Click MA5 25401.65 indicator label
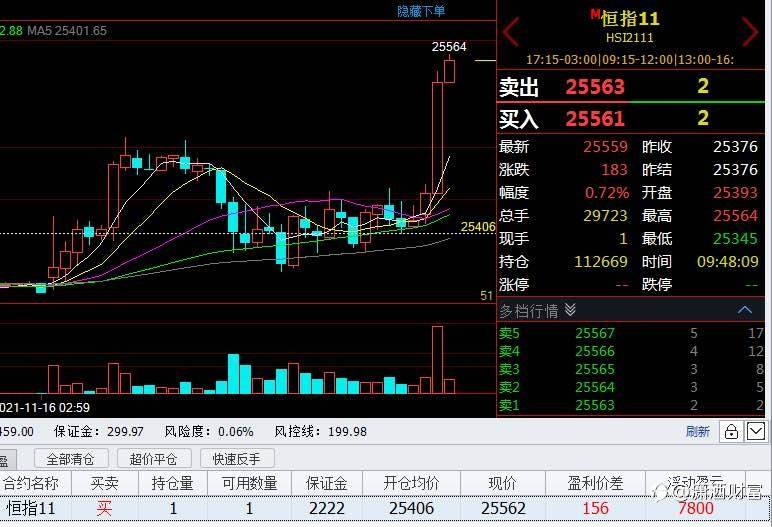772x527 pixels. [67, 31]
